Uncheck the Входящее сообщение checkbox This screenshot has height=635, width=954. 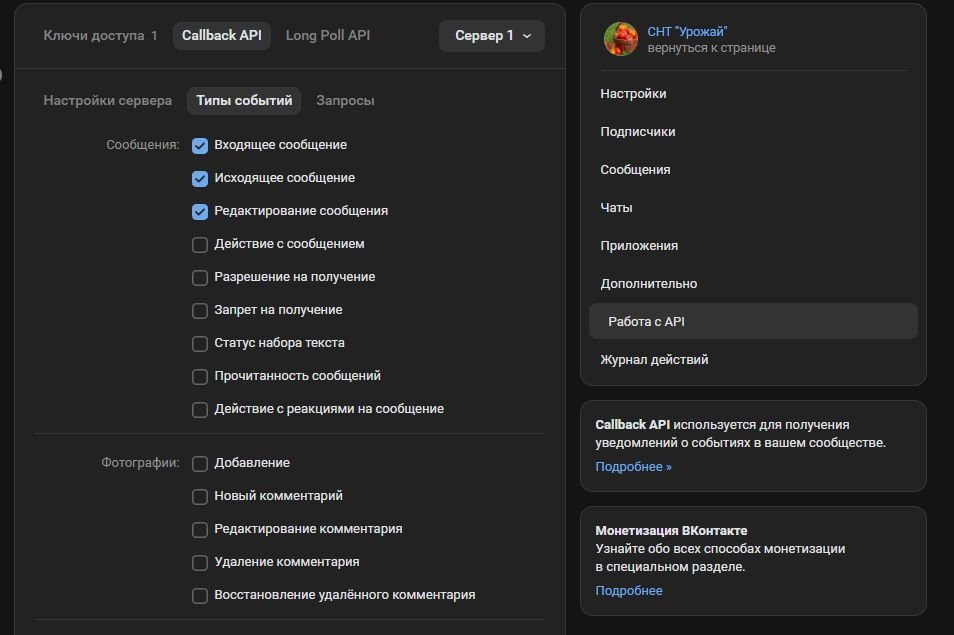(x=200, y=146)
